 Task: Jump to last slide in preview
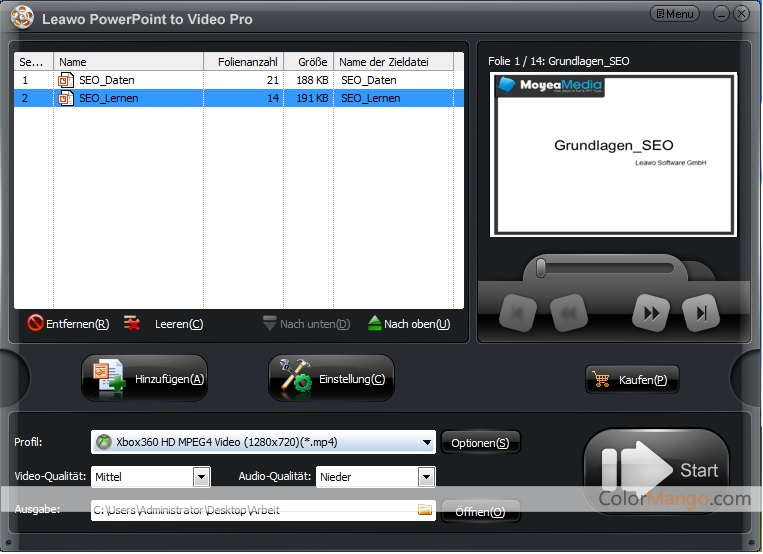tap(701, 313)
